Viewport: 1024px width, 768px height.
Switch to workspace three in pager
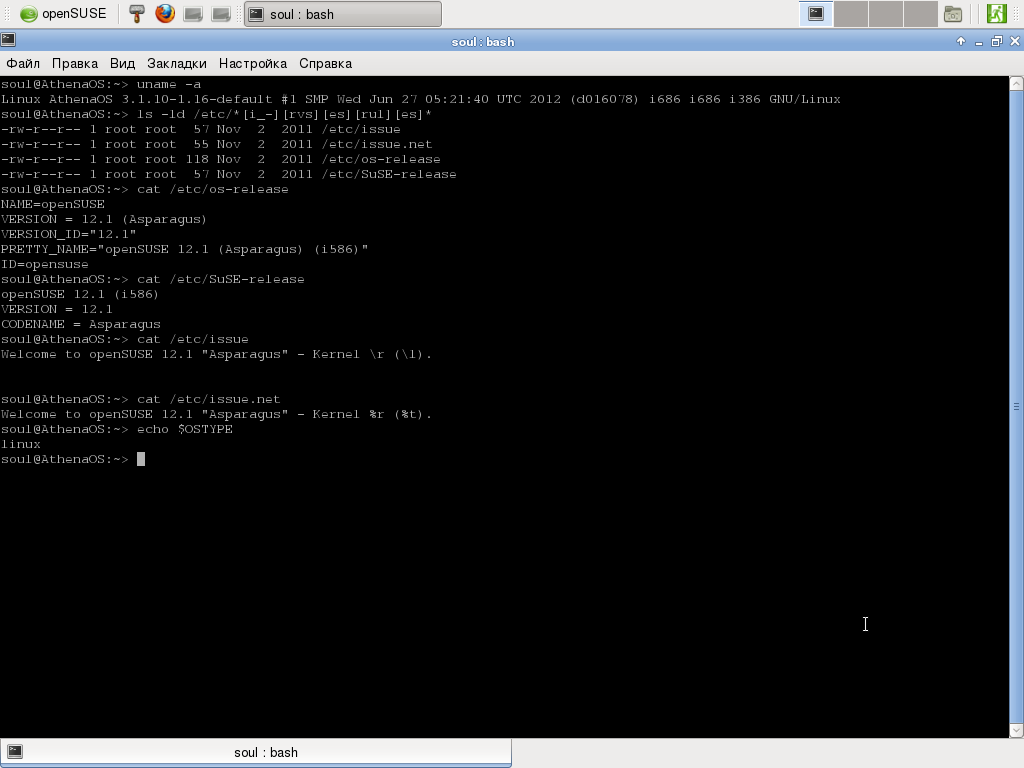tap(886, 14)
